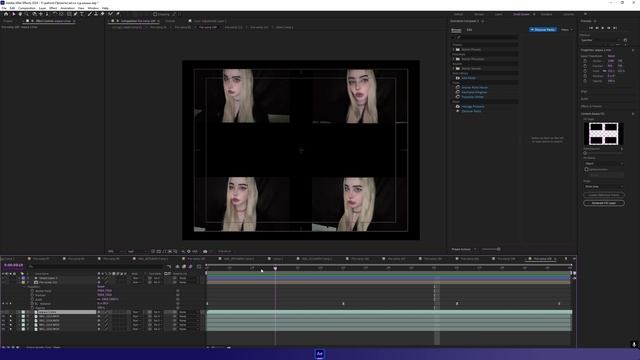The image size is (640, 360).
Task: Click the Create Reference Frame button
Action: [604, 195]
